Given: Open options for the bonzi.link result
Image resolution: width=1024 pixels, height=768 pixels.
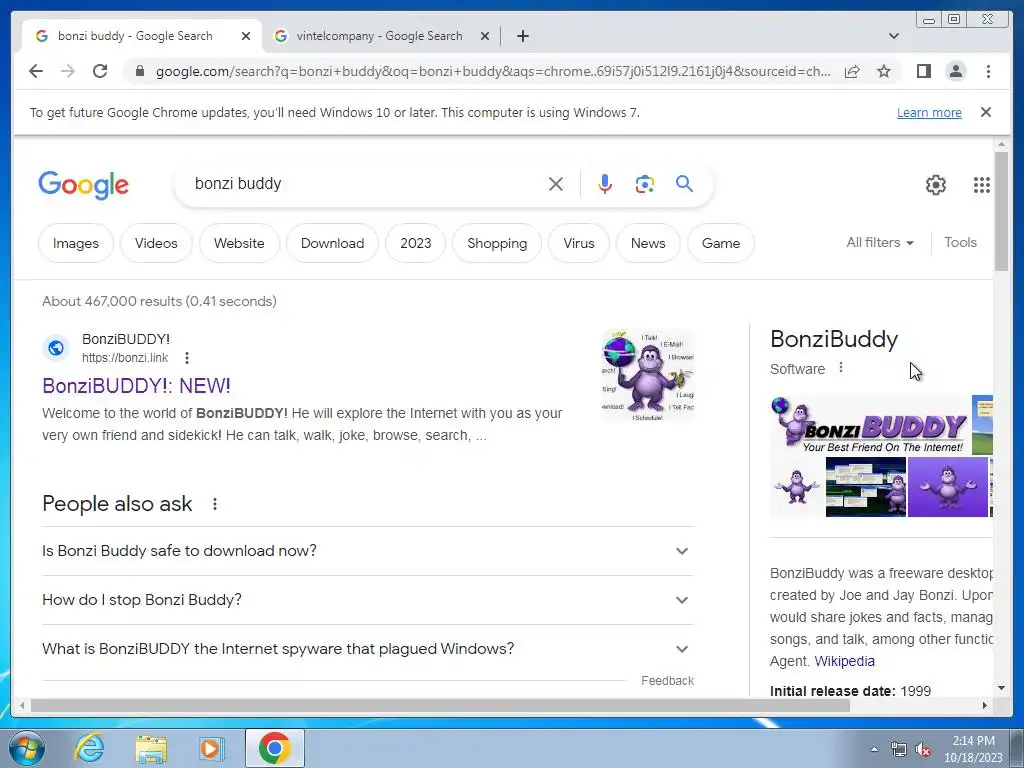Looking at the screenshot, I should 187,358.
